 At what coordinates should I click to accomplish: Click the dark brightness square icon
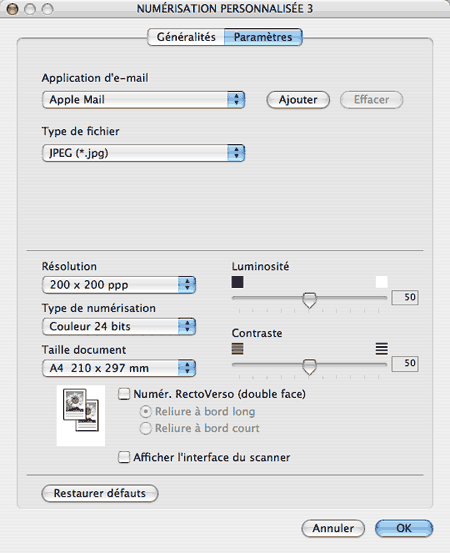[237, 282]
